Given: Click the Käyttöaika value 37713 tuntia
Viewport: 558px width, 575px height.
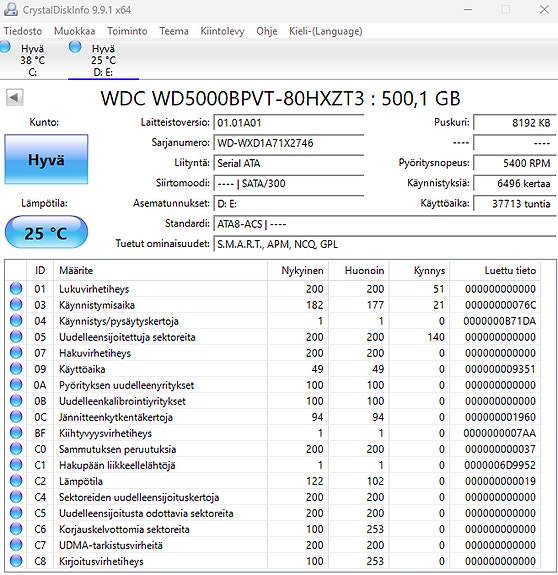Looking at the screenshot, I should point(514,204).
